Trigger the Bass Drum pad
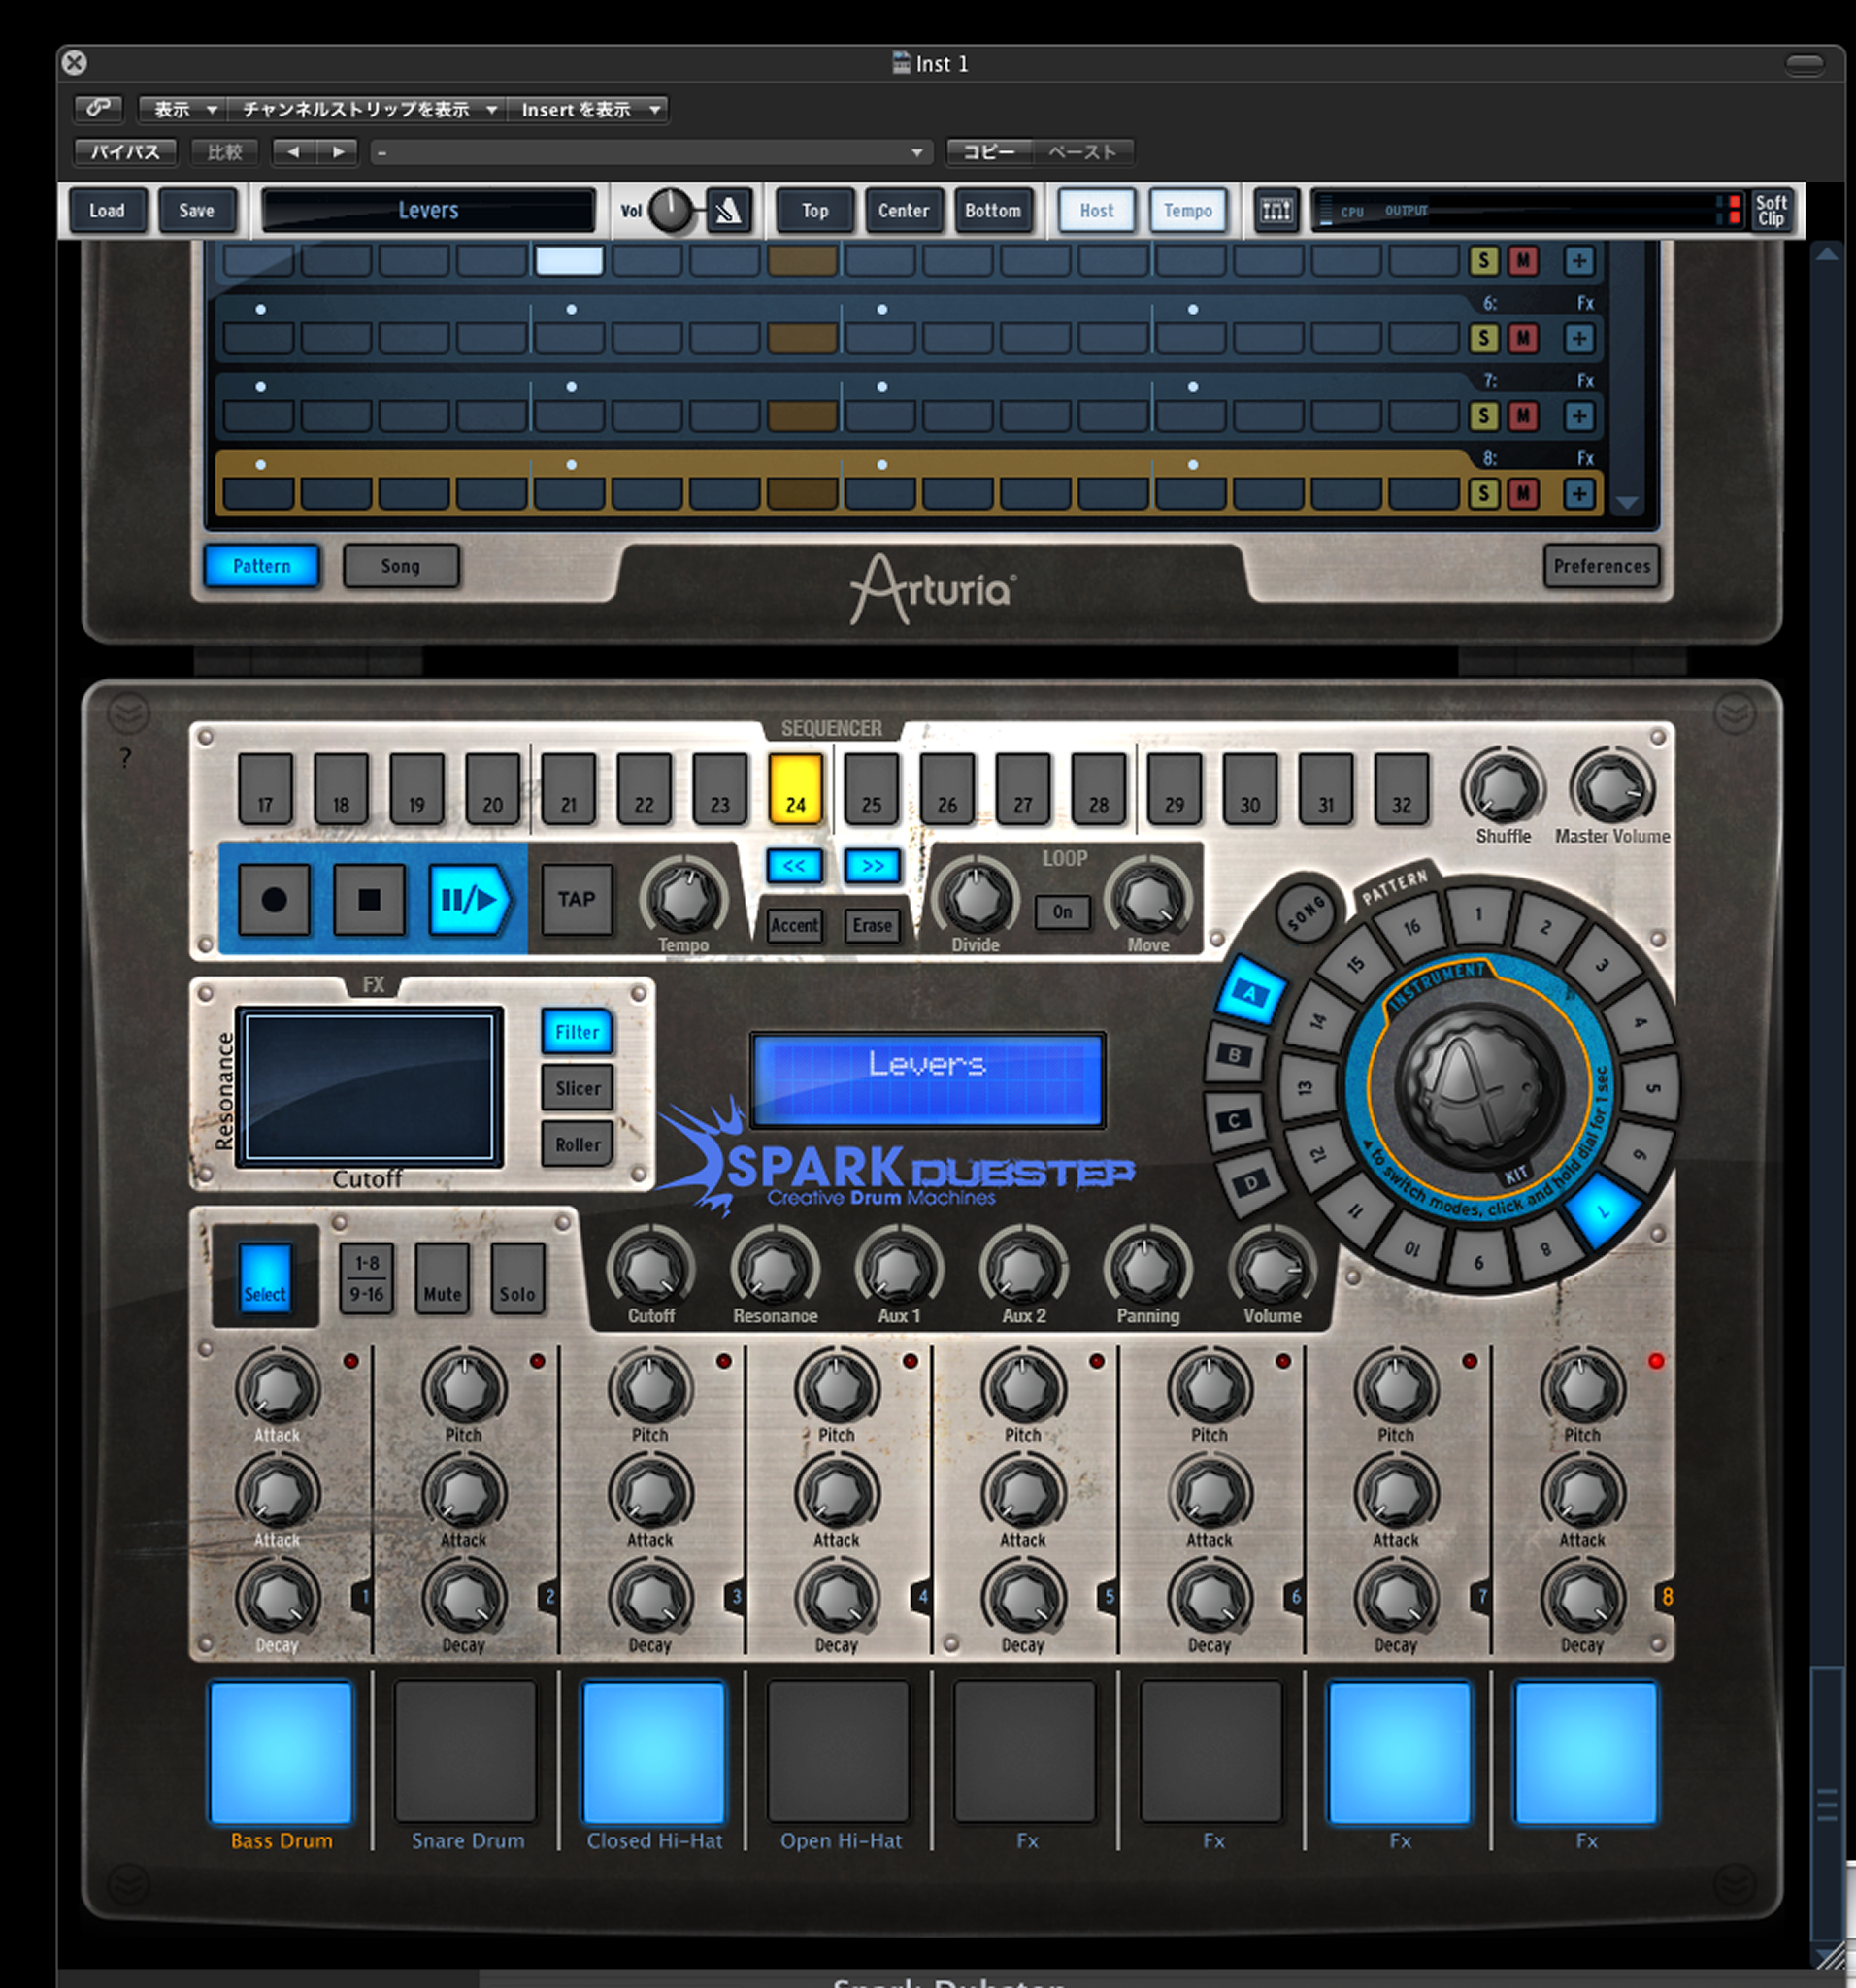1856x1988 pixels. coord(281,1753)
